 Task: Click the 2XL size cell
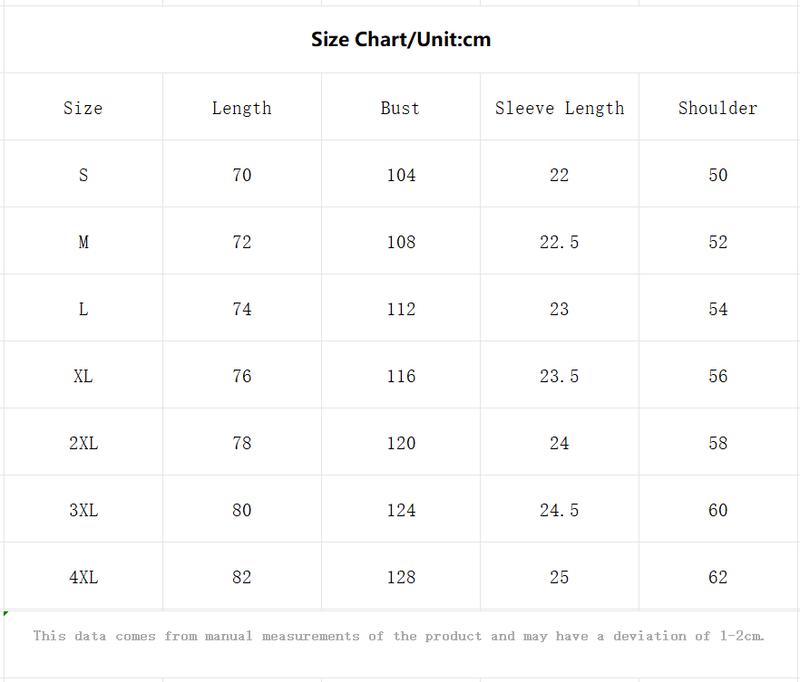(x=83, y=442)
